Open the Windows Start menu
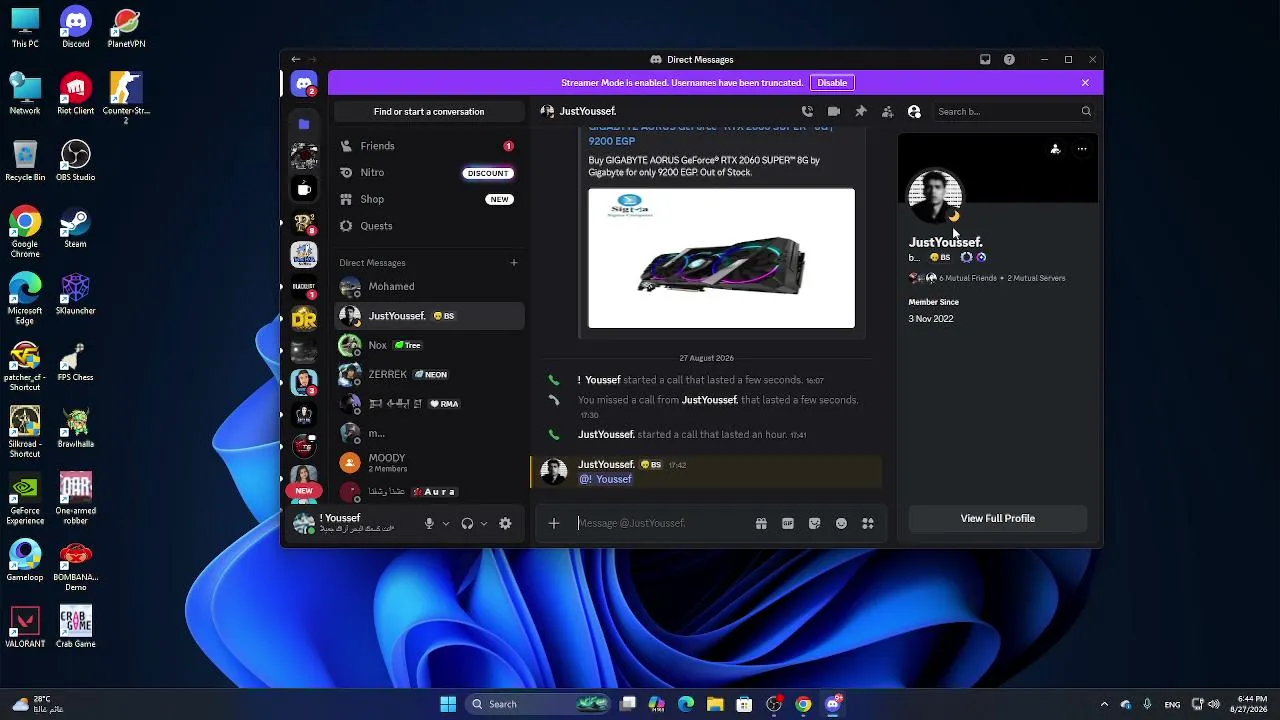This screenshot has height=720, width=1280. click(x=448, y=704)
